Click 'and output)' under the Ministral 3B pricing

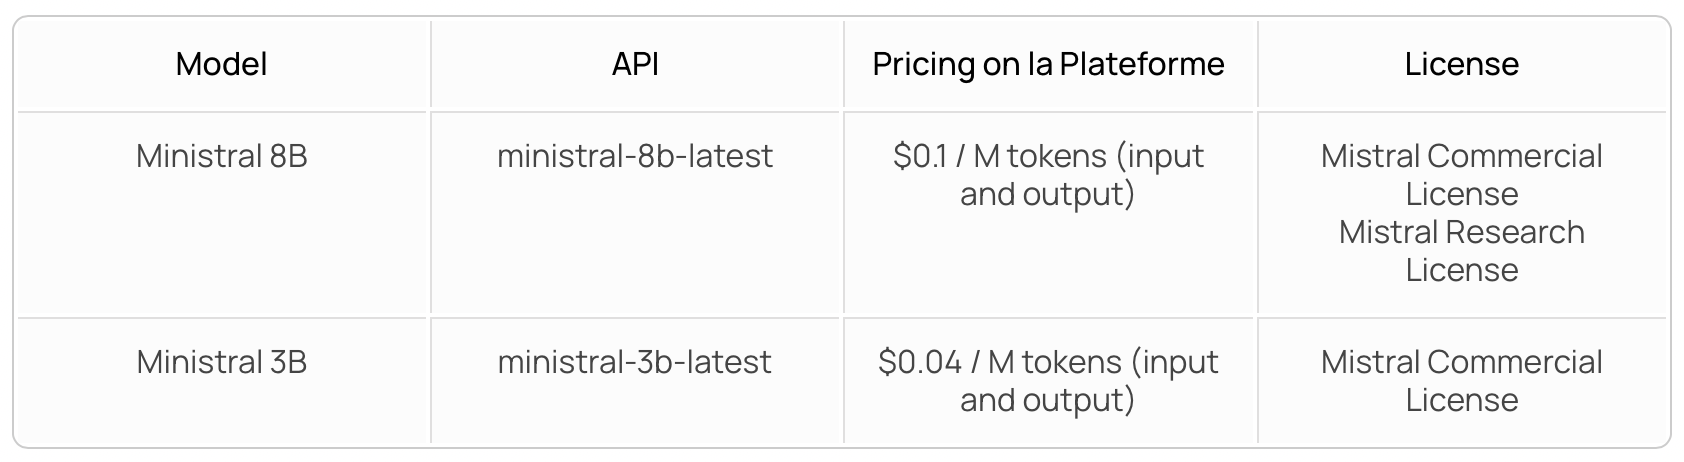pyautogui.click(x=1047, y=400)
